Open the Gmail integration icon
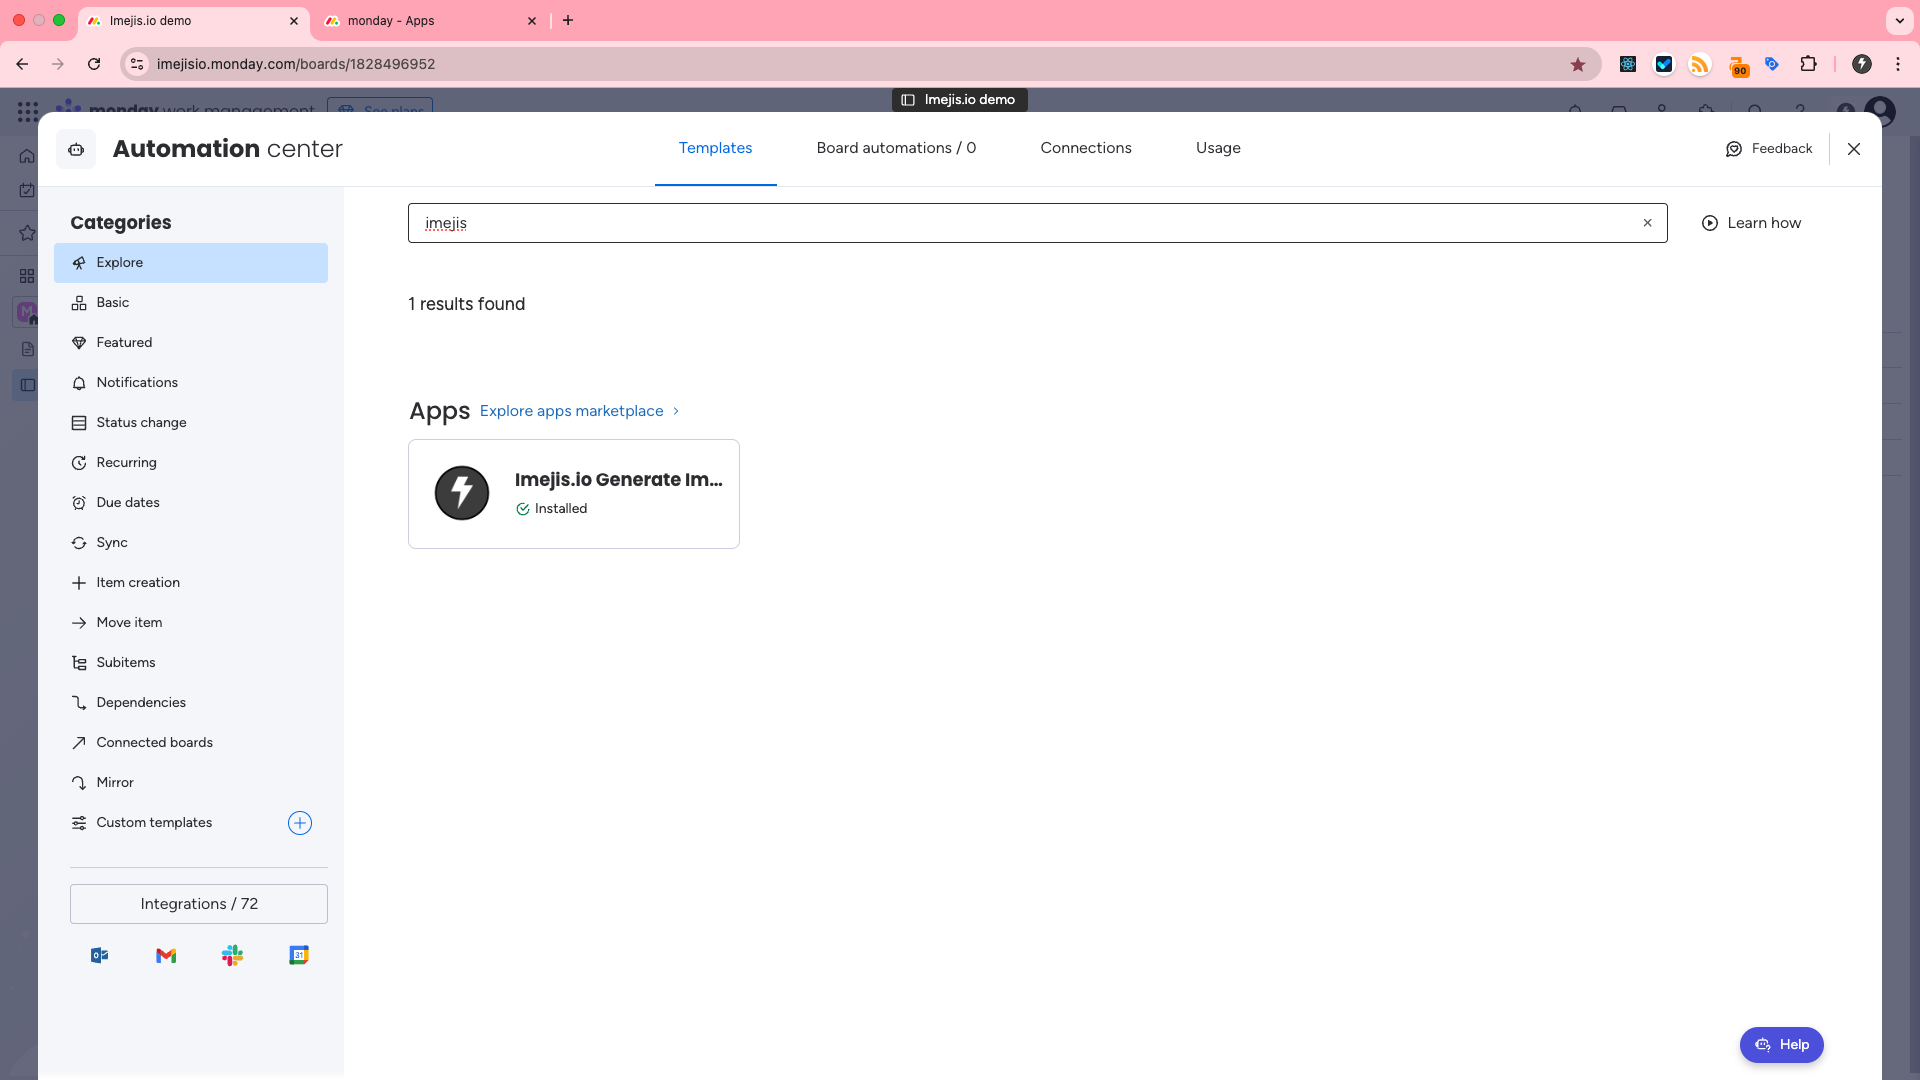The width and height of the screenshot is (1920, 1080). coord(166,956)
